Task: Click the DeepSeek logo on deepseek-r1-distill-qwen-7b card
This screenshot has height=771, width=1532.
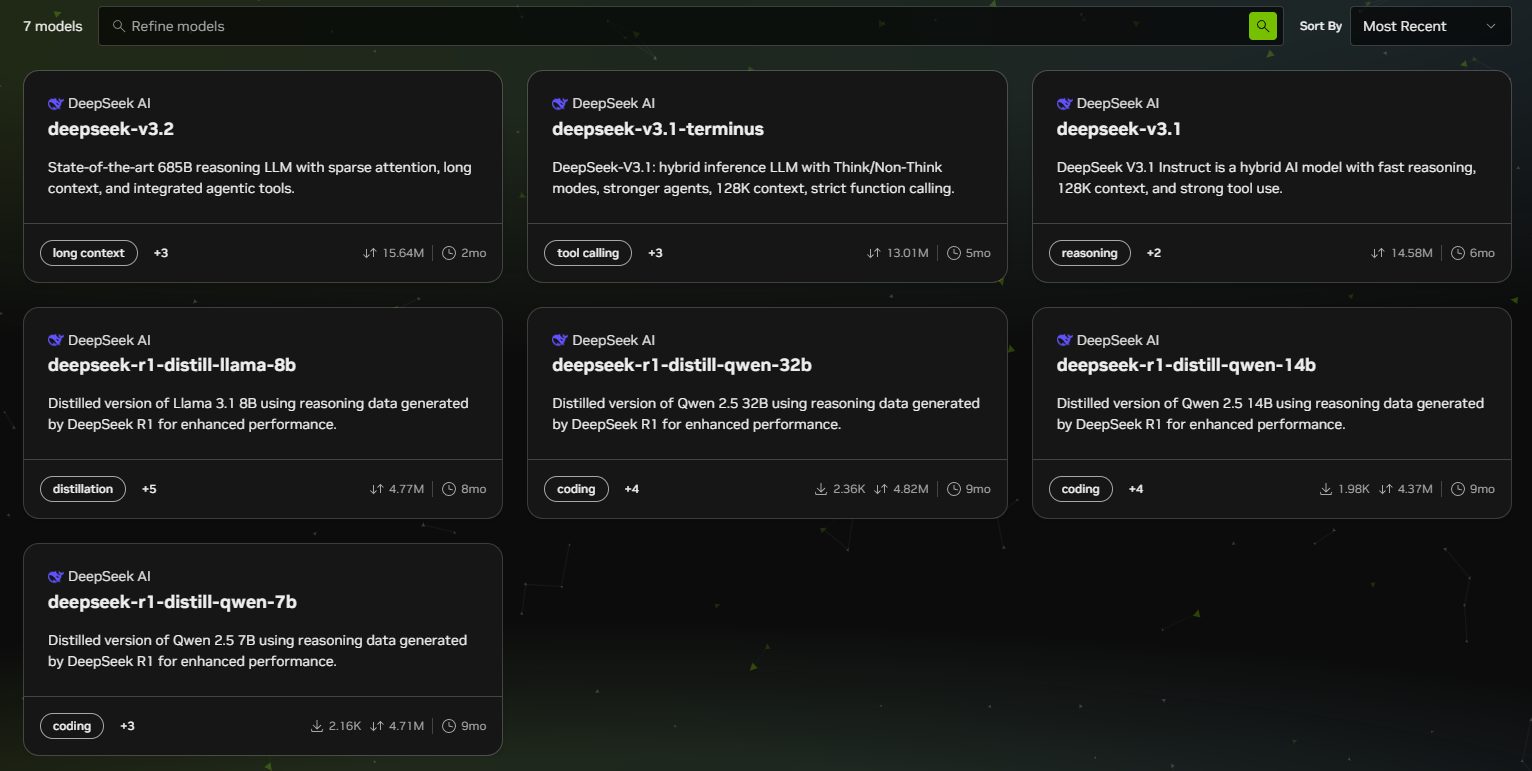Action: [56, 576]
